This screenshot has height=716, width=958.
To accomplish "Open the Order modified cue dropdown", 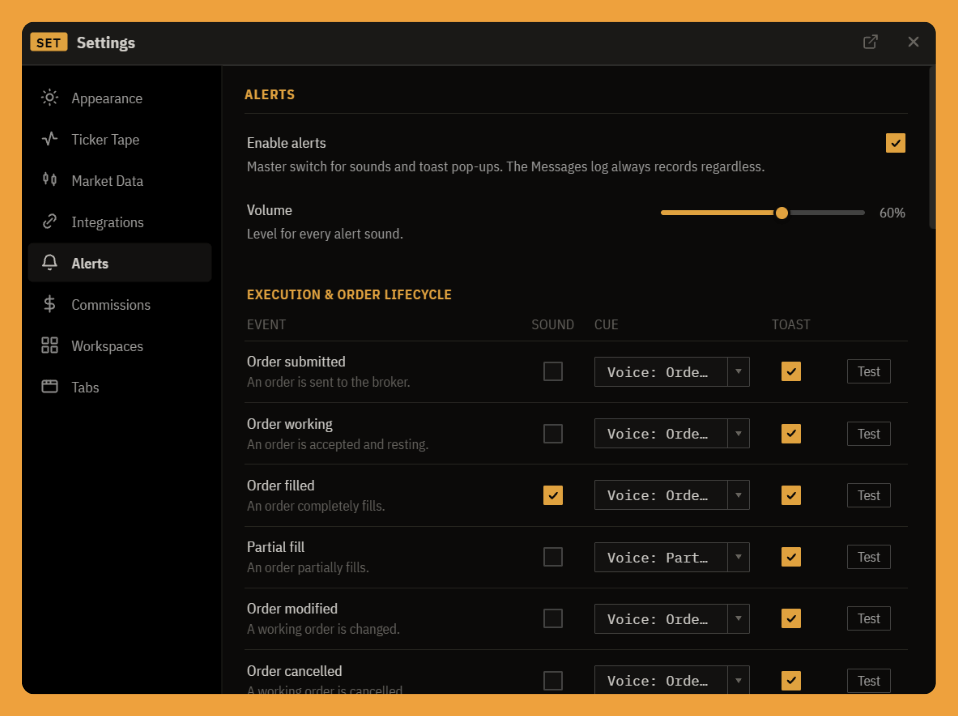I will [671, 619].
